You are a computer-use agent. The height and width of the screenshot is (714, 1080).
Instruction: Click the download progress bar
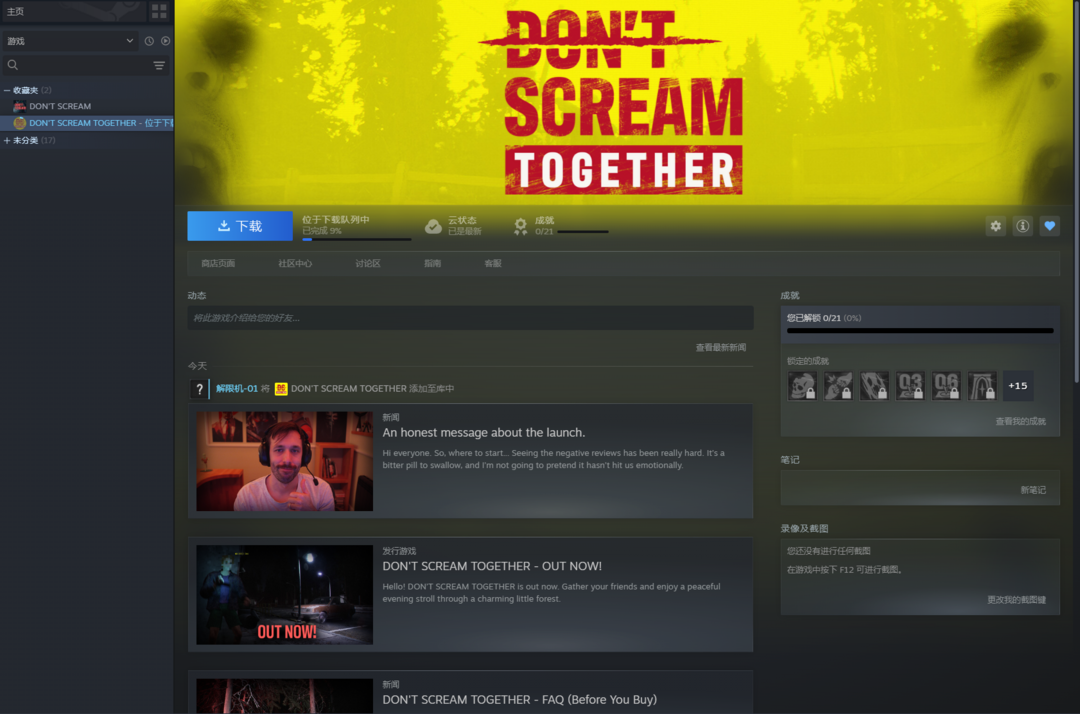(x=356, y=239)
